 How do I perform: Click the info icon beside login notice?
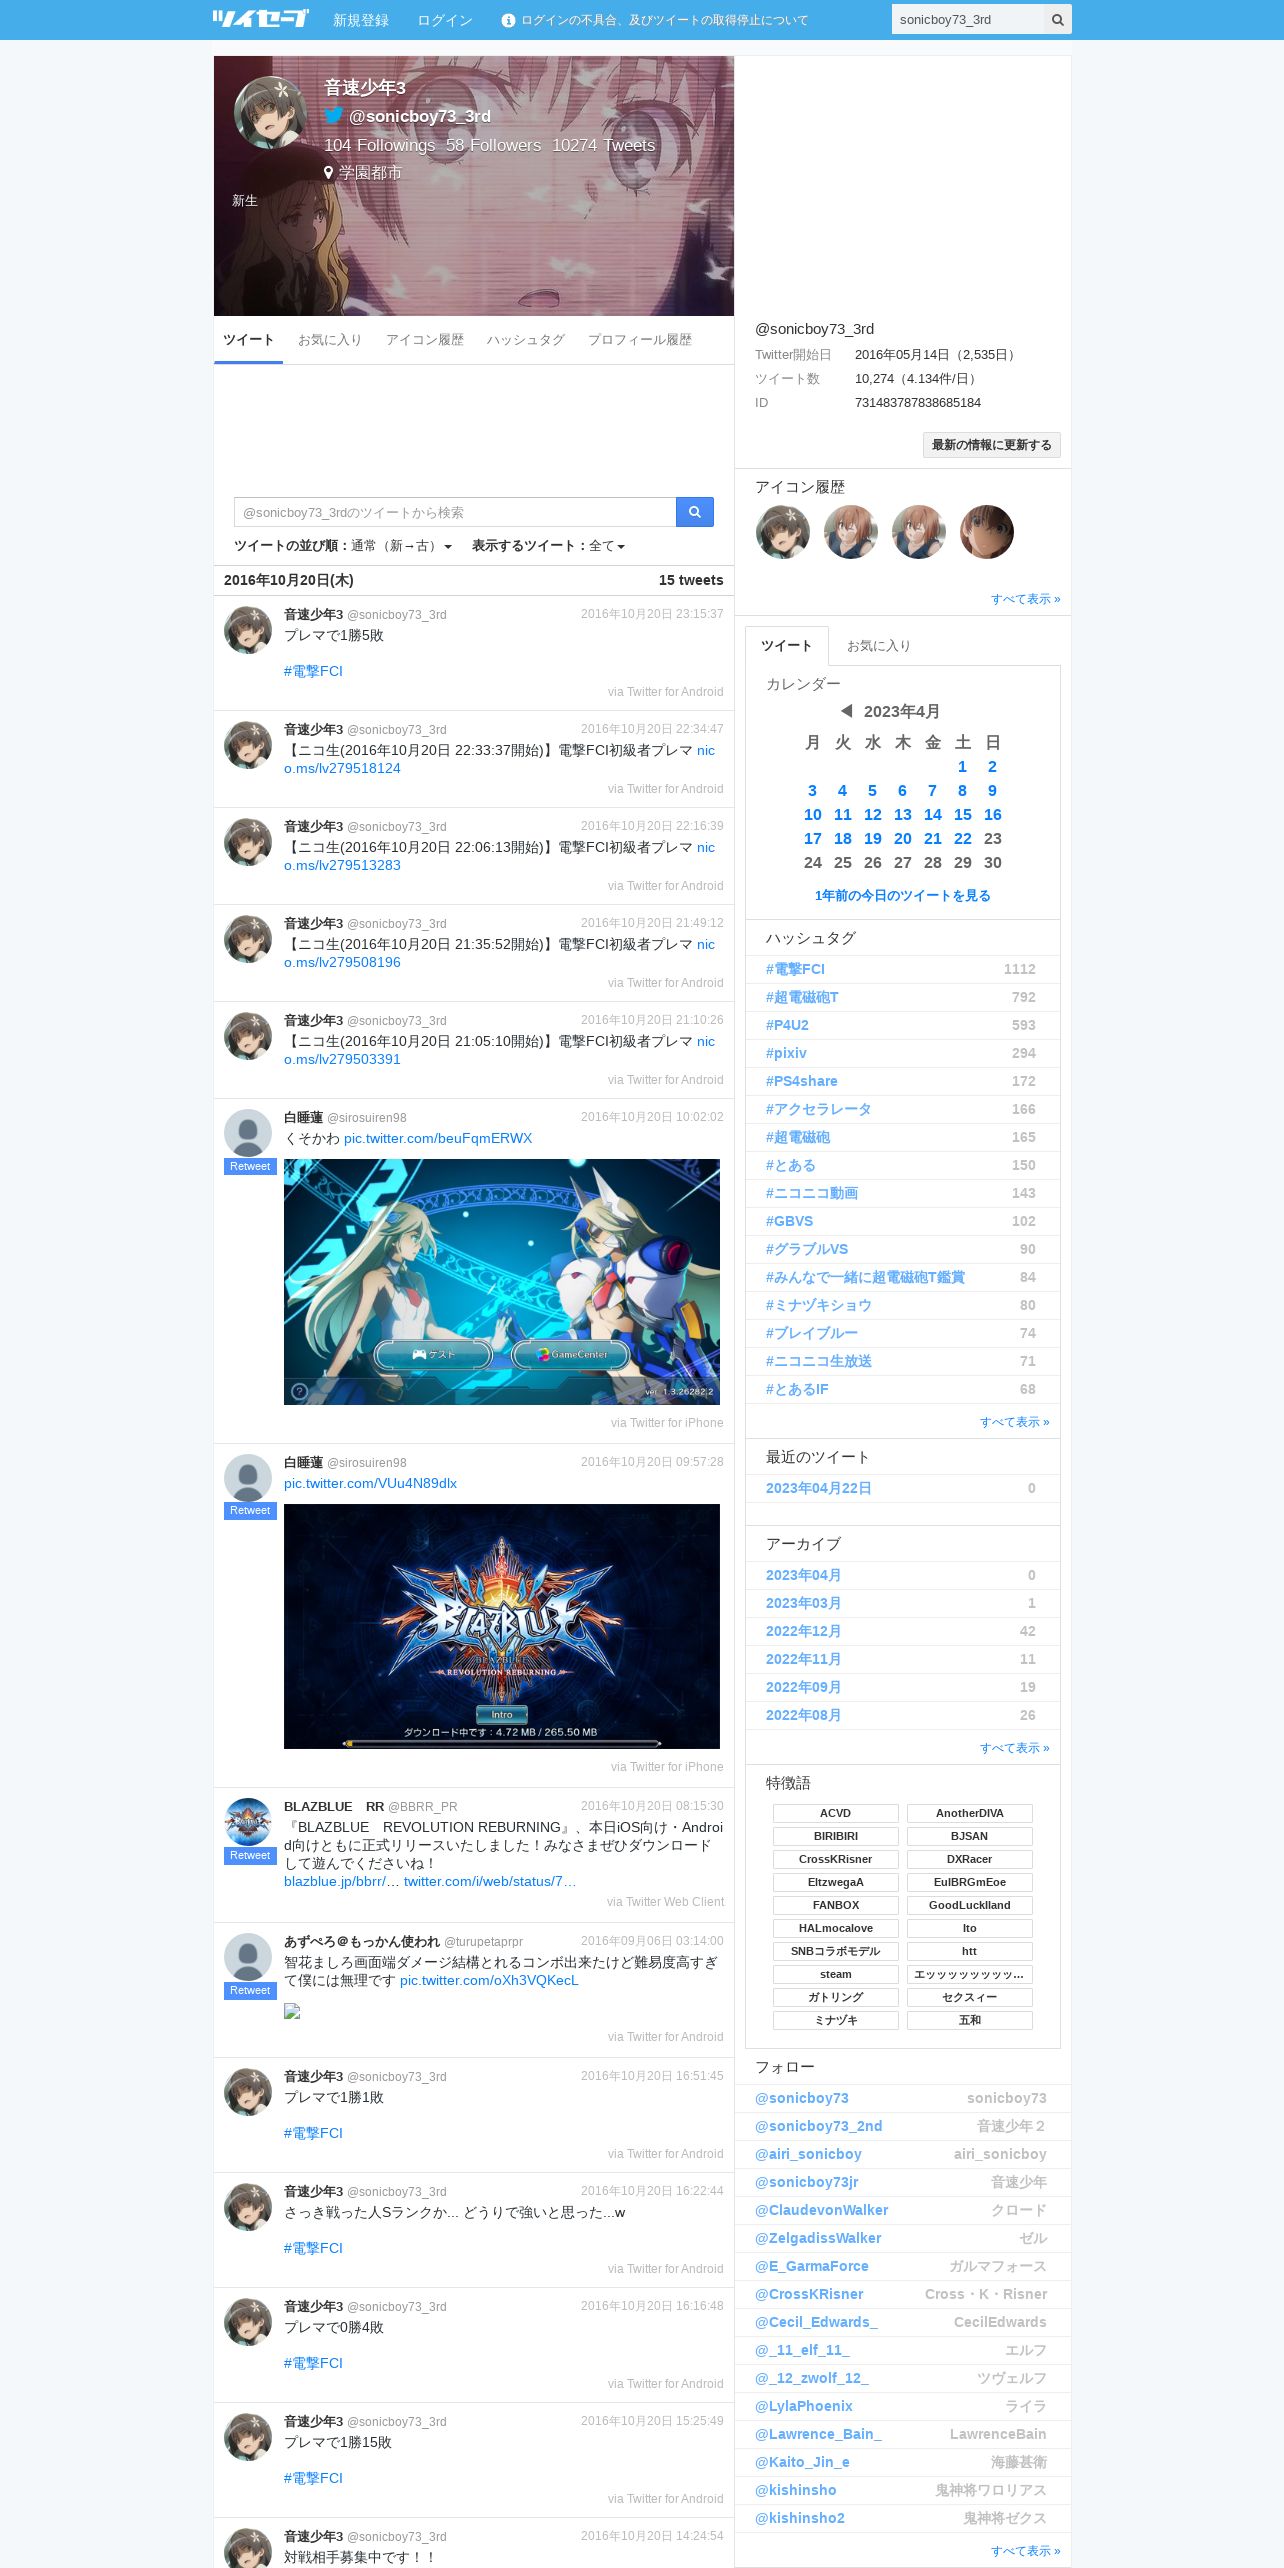(508, 20)
